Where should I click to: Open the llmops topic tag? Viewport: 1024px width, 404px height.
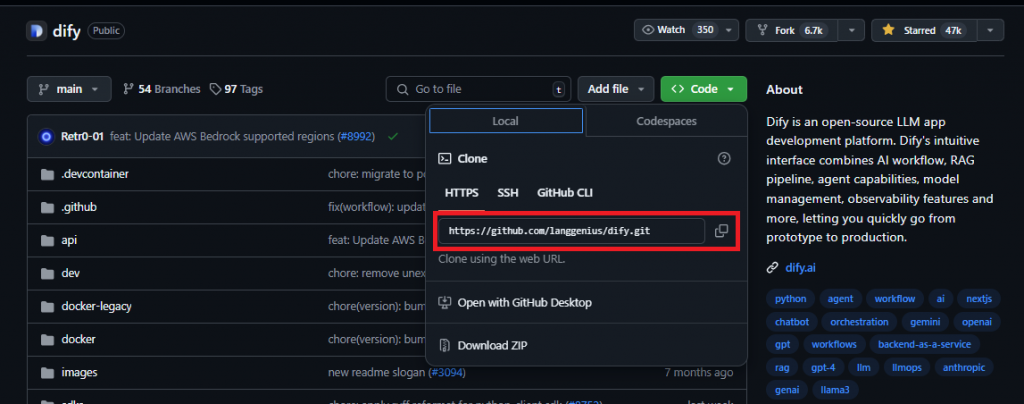(x=906, y=367)
